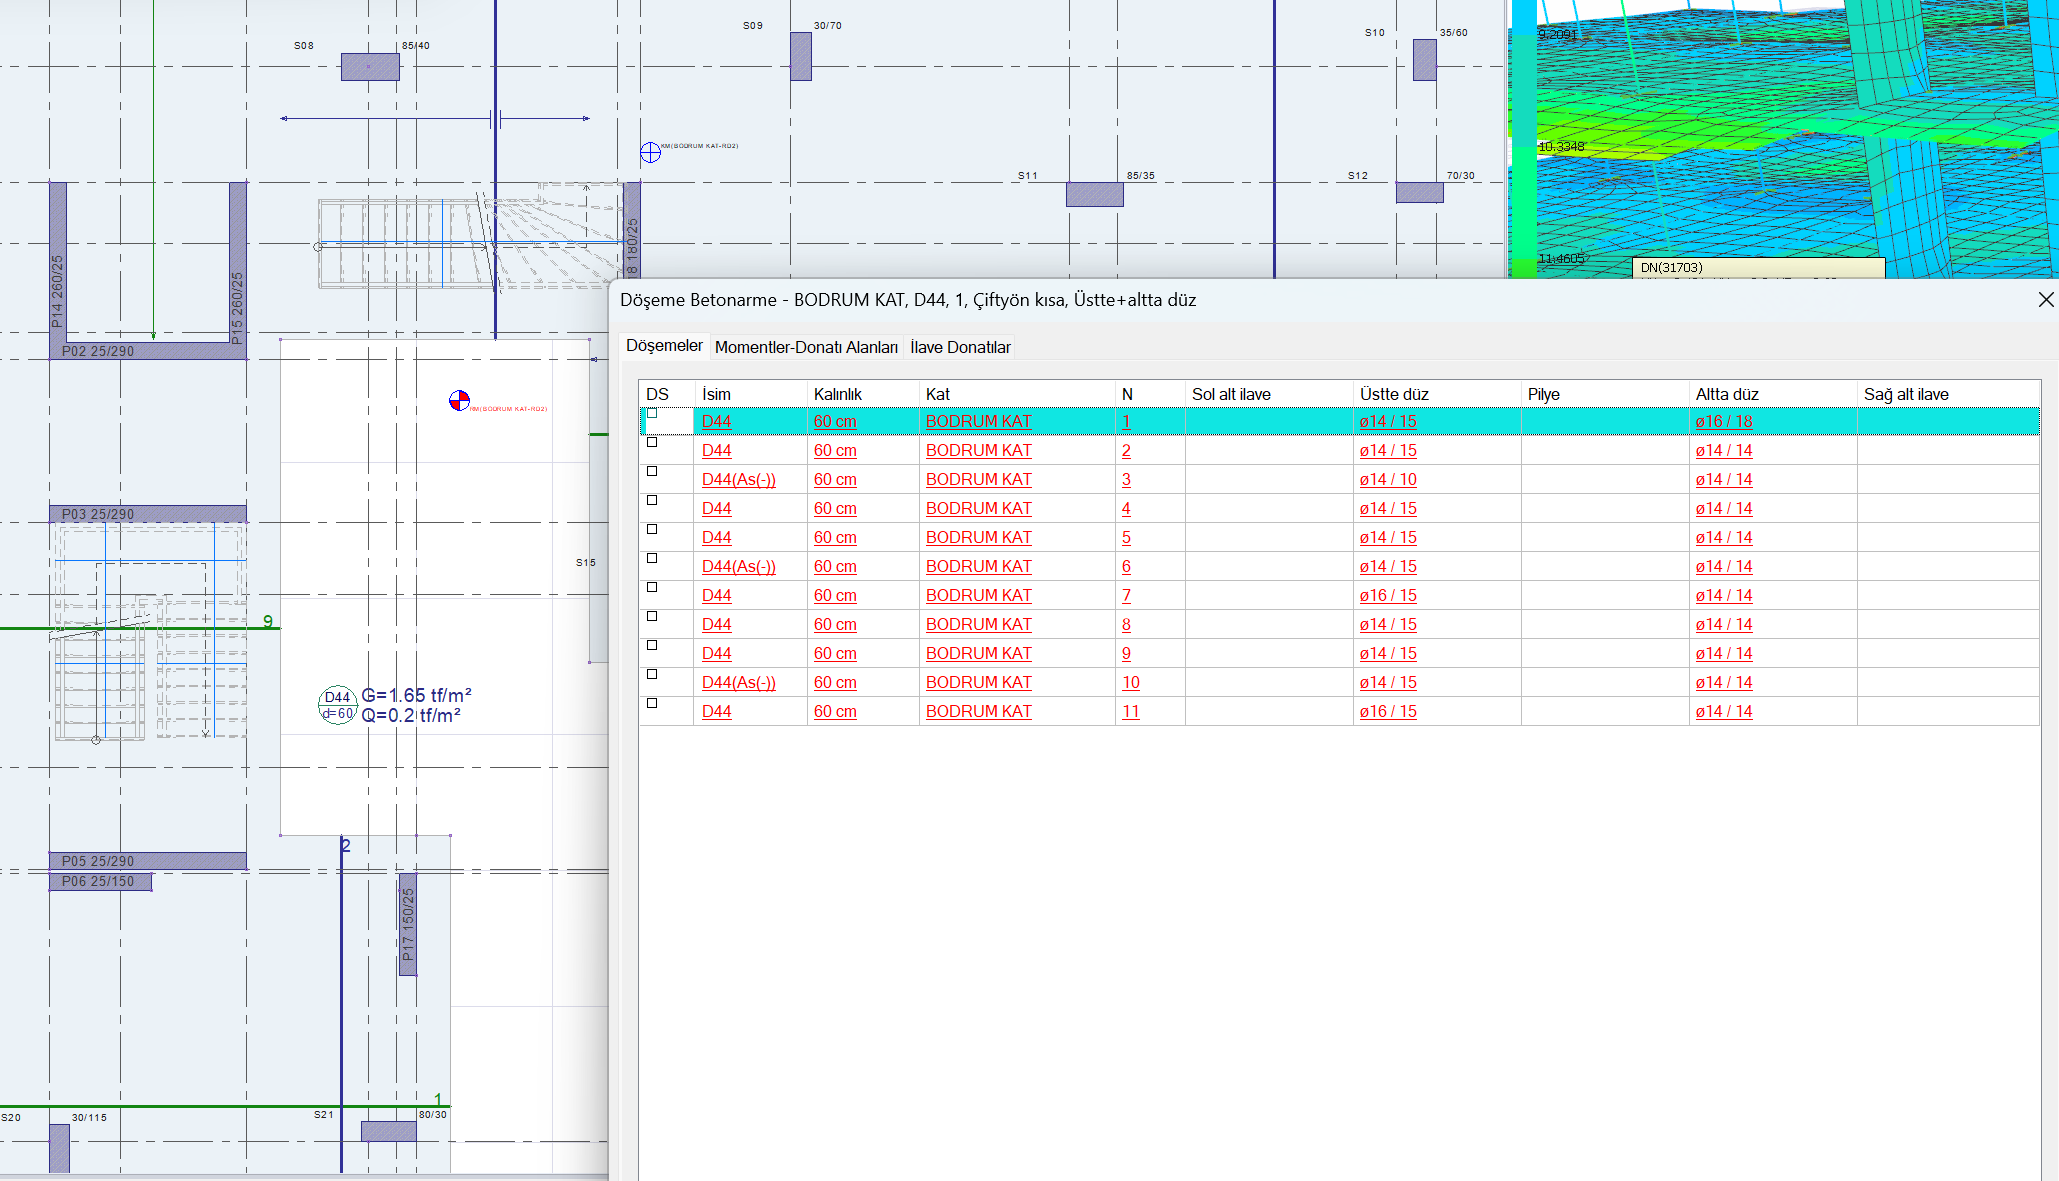Sort by the Kalınlık column header

tap(863, 394)
